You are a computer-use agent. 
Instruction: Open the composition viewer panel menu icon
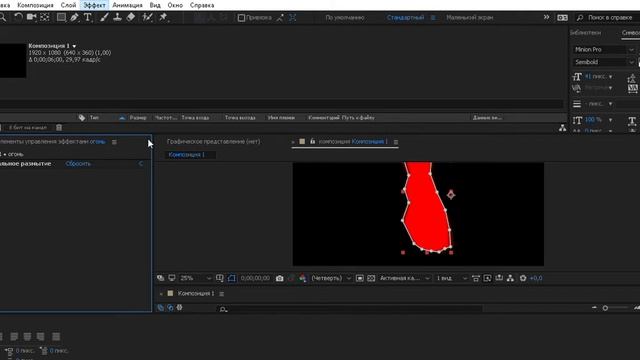point(396,142)
